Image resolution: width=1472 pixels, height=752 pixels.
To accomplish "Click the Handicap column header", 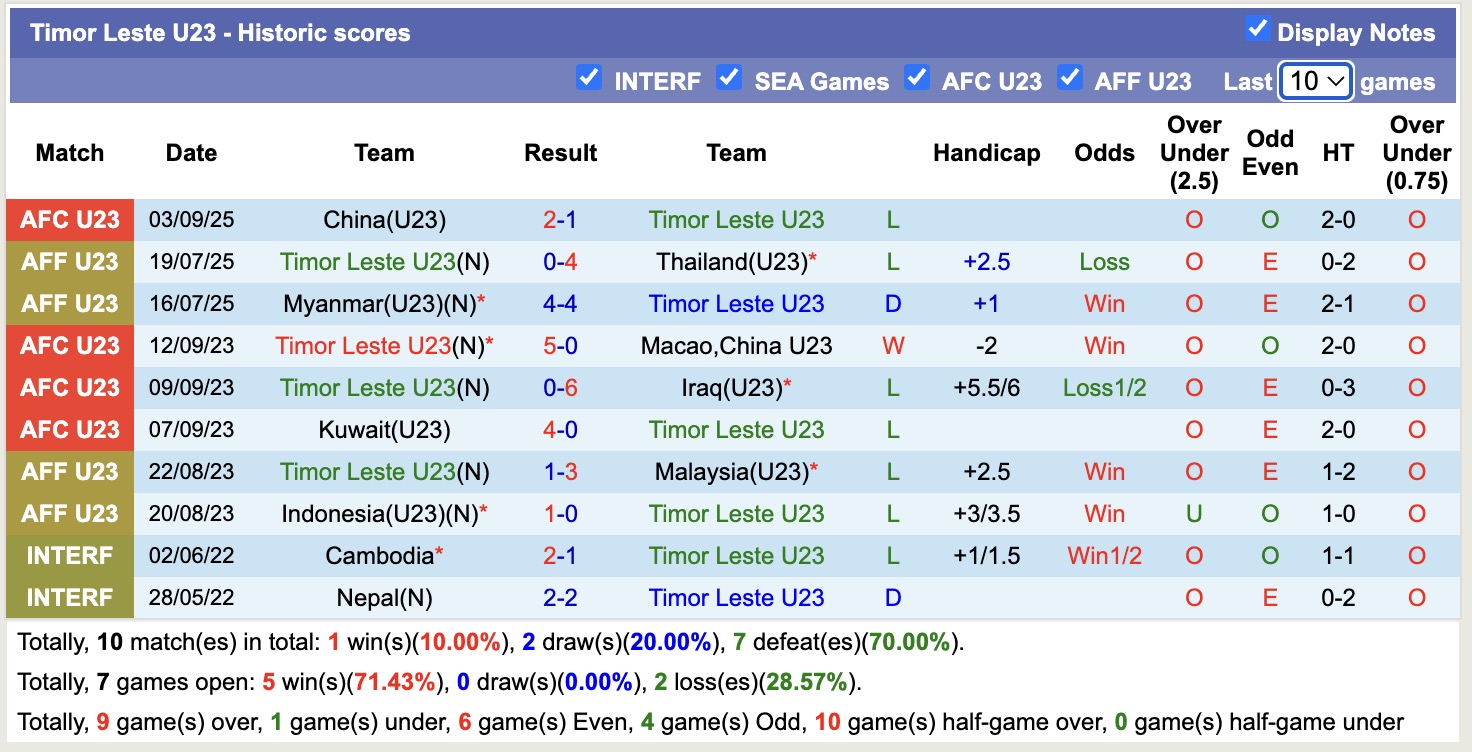I will pos(986,153).
